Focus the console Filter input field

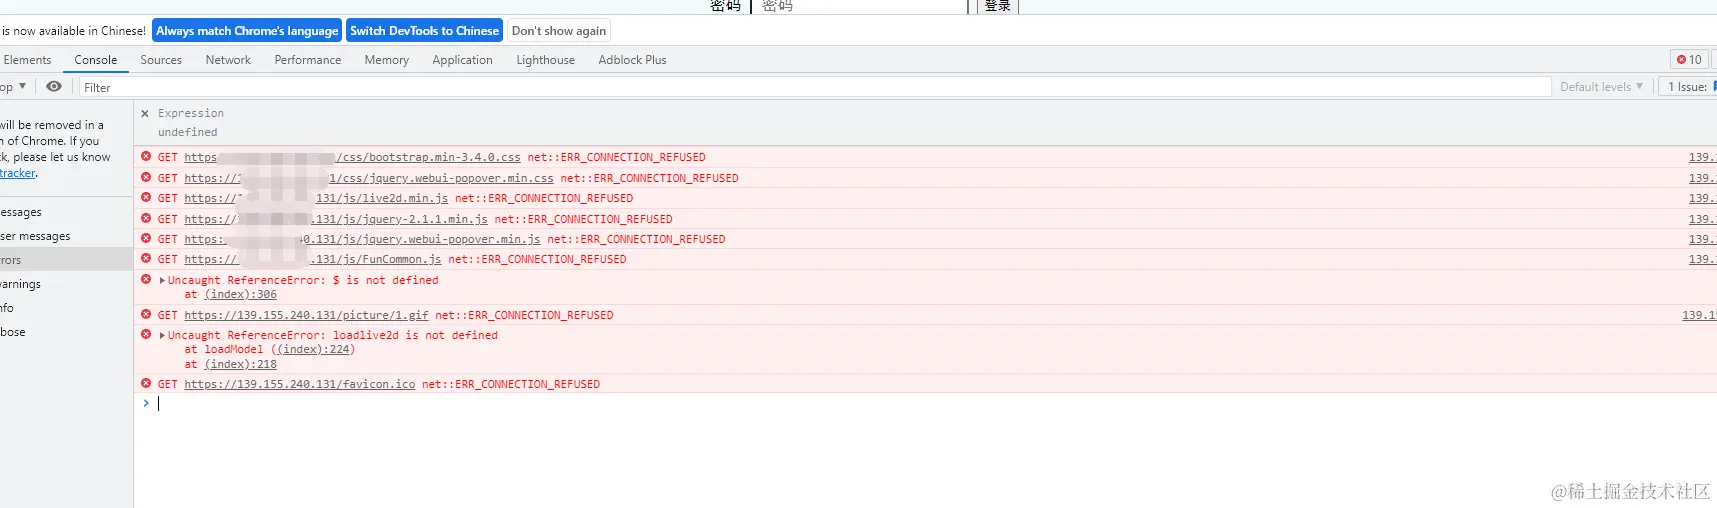tap(815, 88)
